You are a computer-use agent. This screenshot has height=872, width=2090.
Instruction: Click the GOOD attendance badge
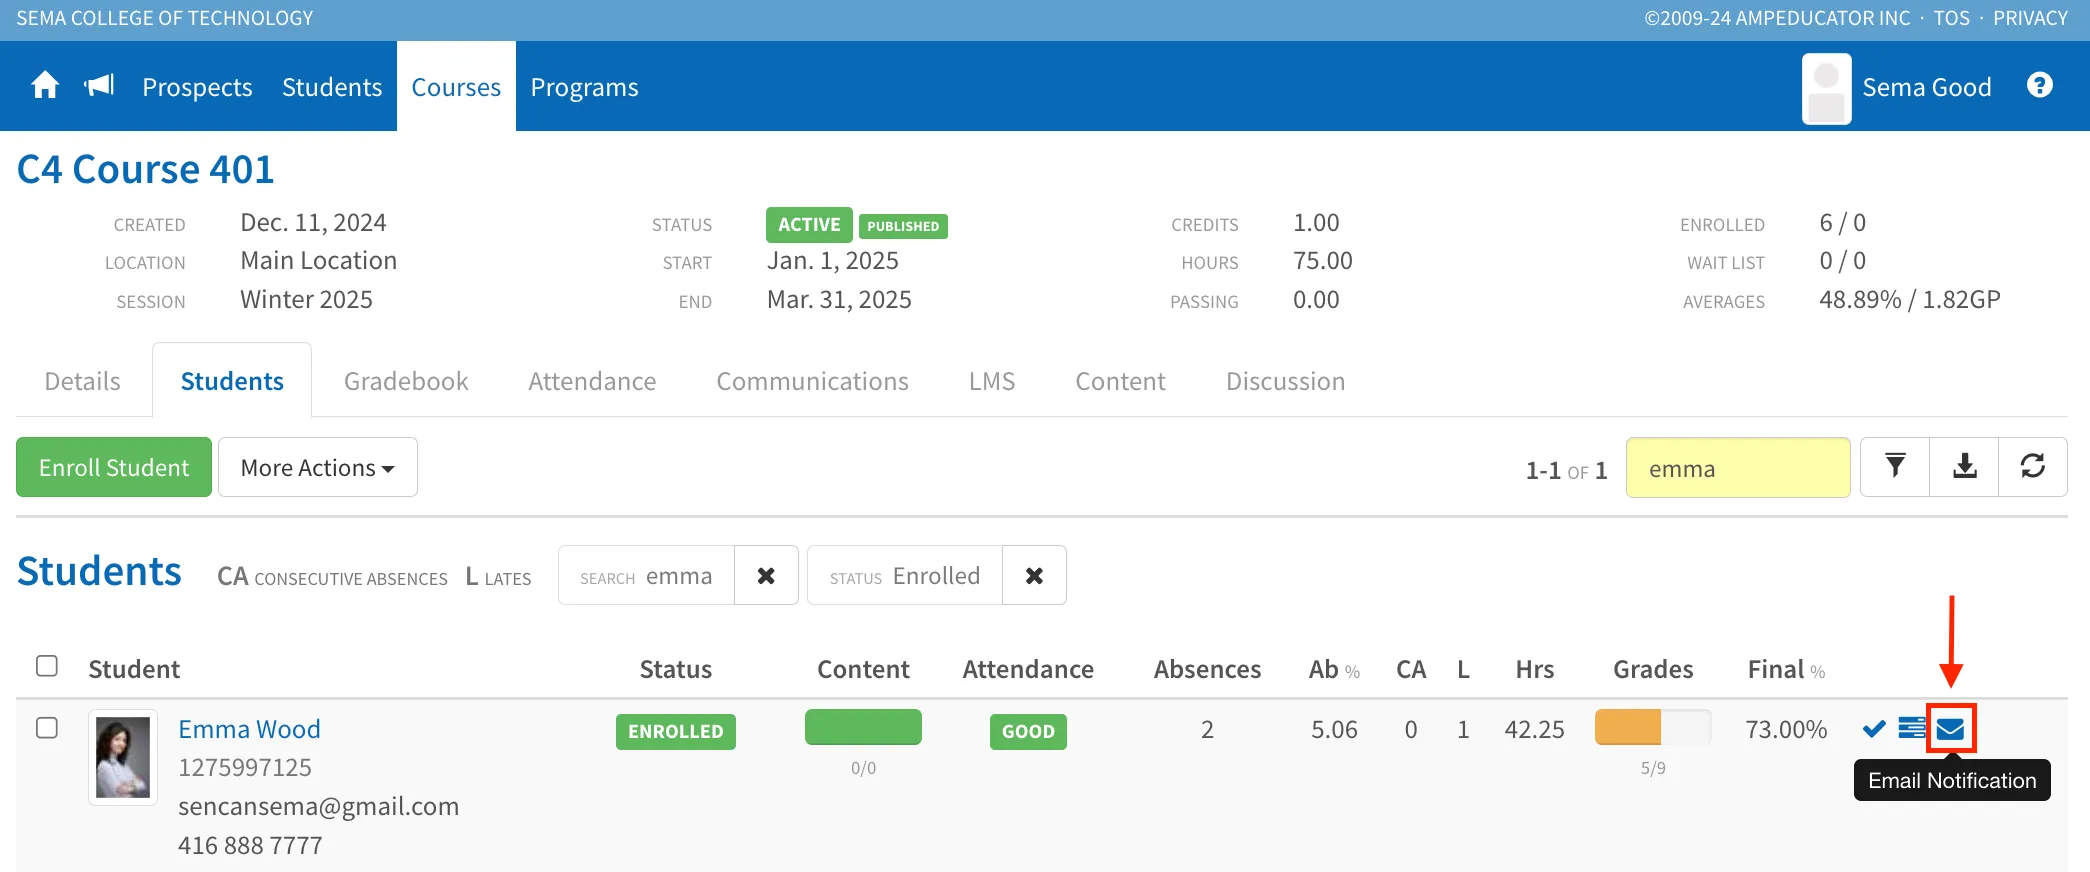1028,731
